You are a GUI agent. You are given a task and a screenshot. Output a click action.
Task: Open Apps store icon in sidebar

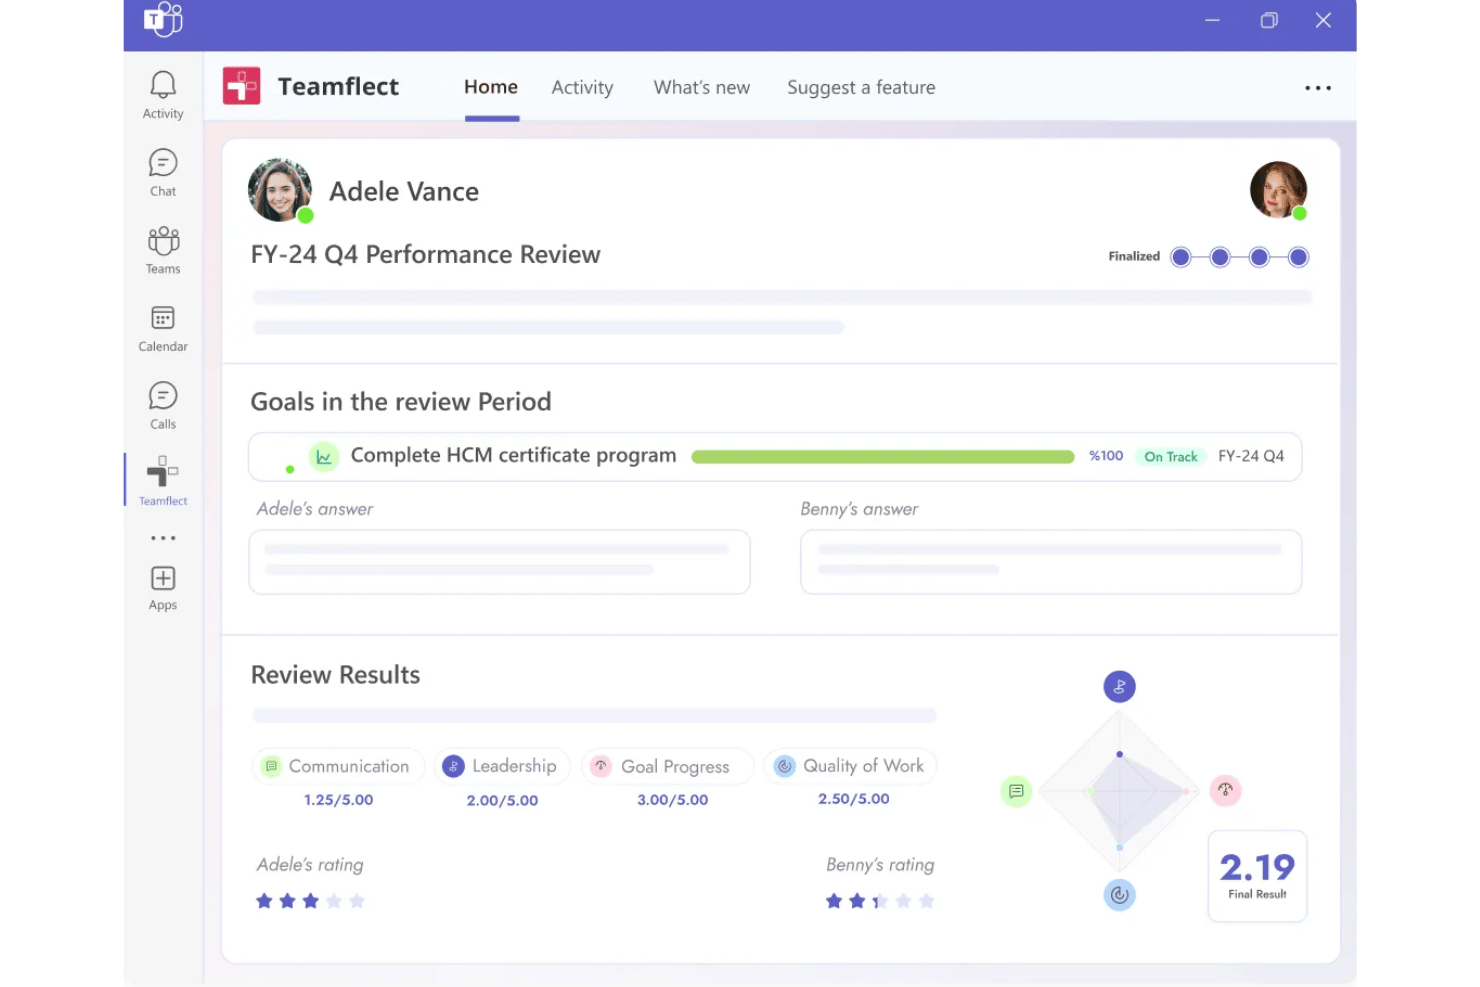(163, 588)
